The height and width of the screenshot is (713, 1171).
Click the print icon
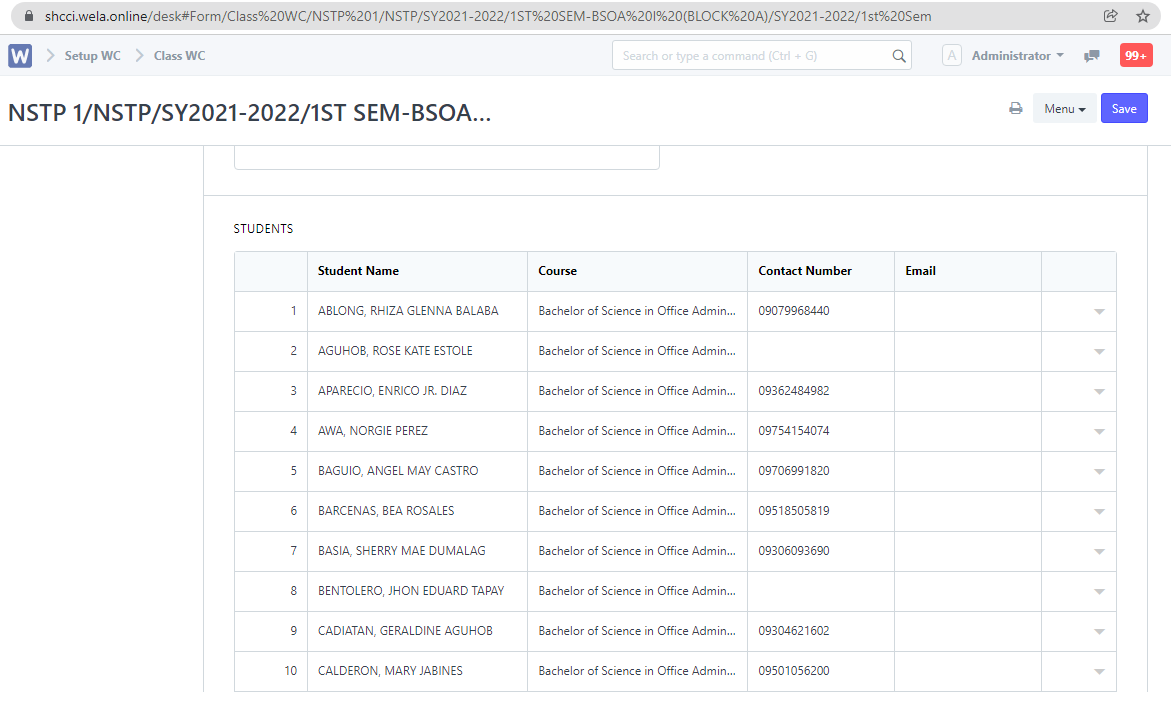tap(1015, 109)
